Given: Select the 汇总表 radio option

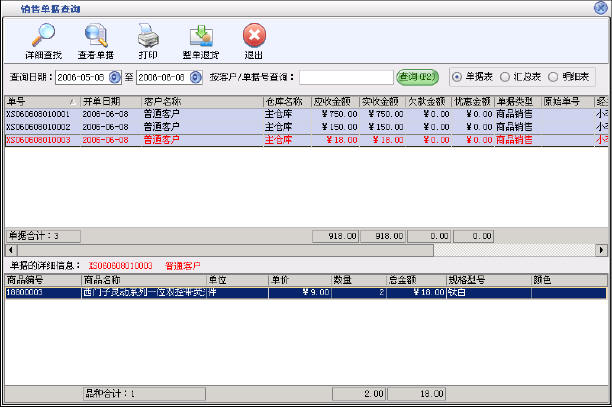Looking at the screenshot, I should [x=504, y=76].
